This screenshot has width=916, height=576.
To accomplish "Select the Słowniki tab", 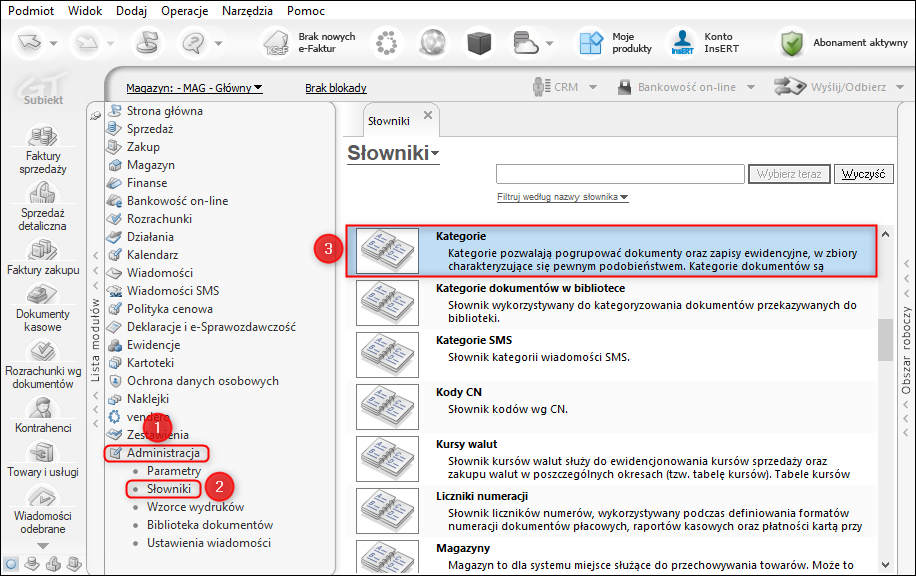I will [389, 121].
